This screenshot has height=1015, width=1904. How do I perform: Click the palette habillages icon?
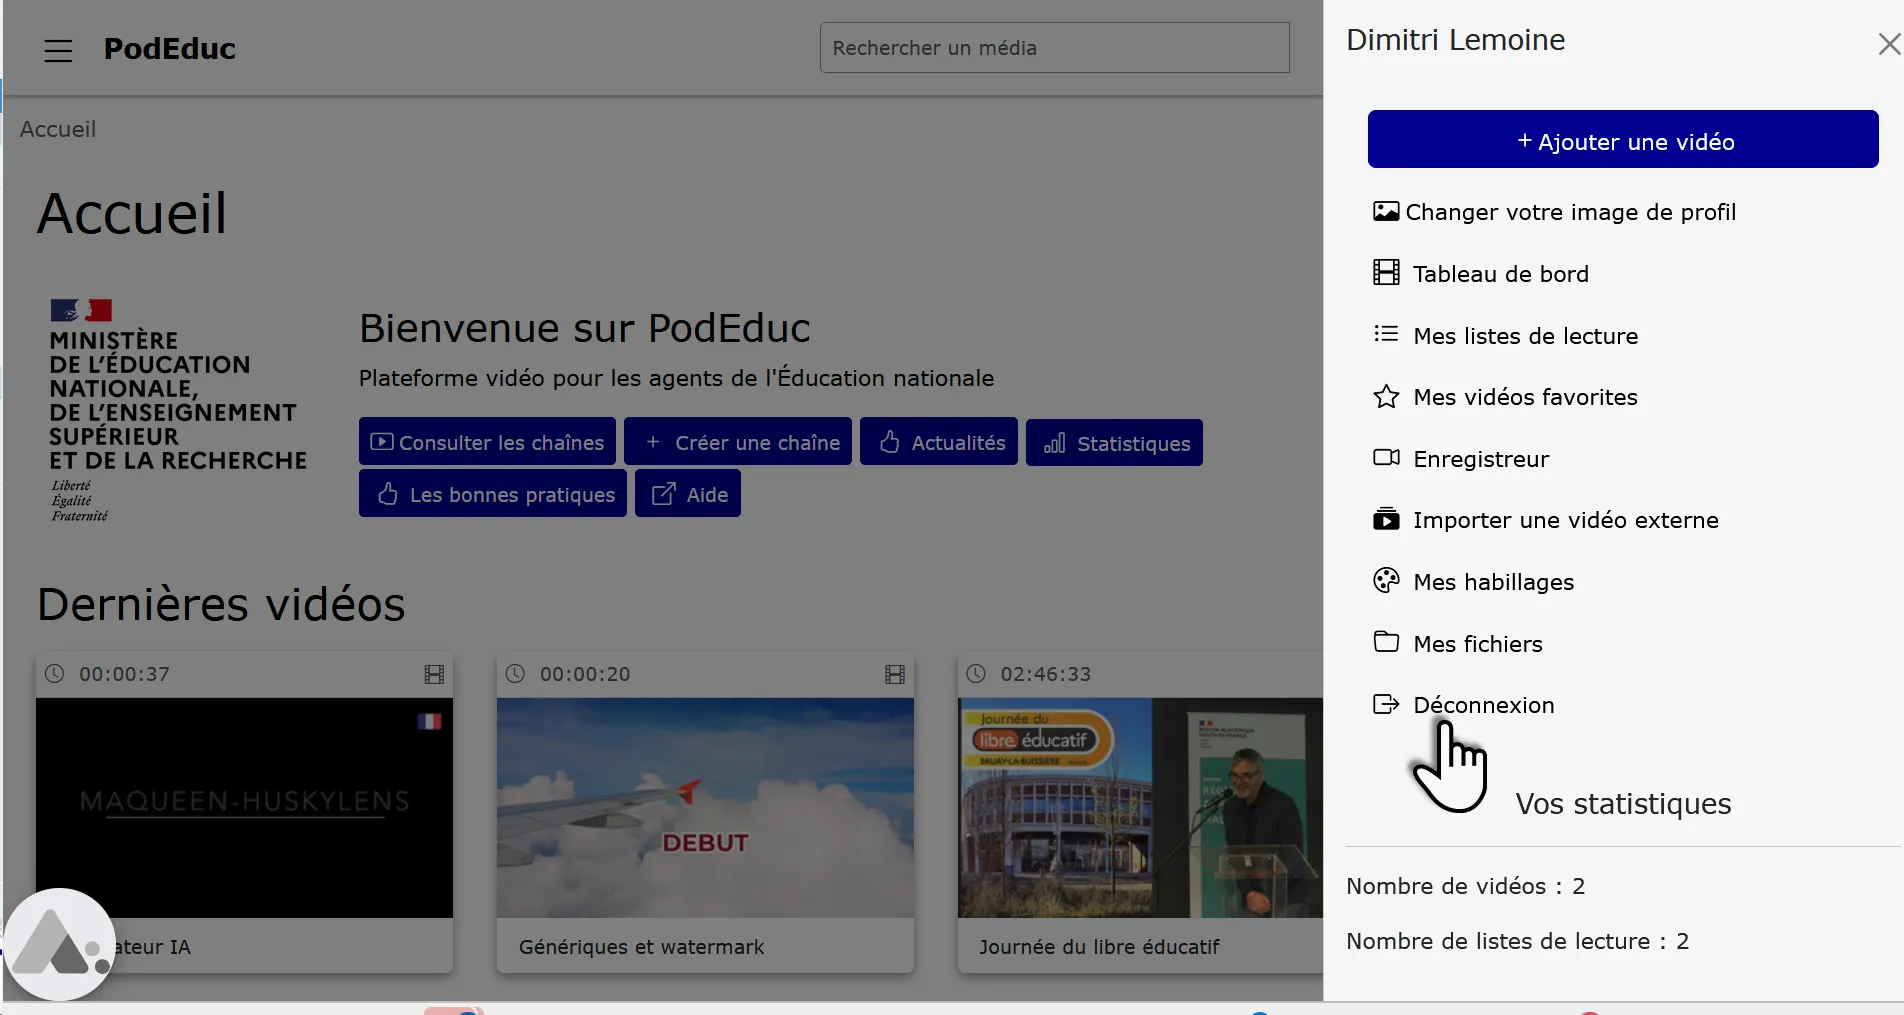tap(1386, 581)
